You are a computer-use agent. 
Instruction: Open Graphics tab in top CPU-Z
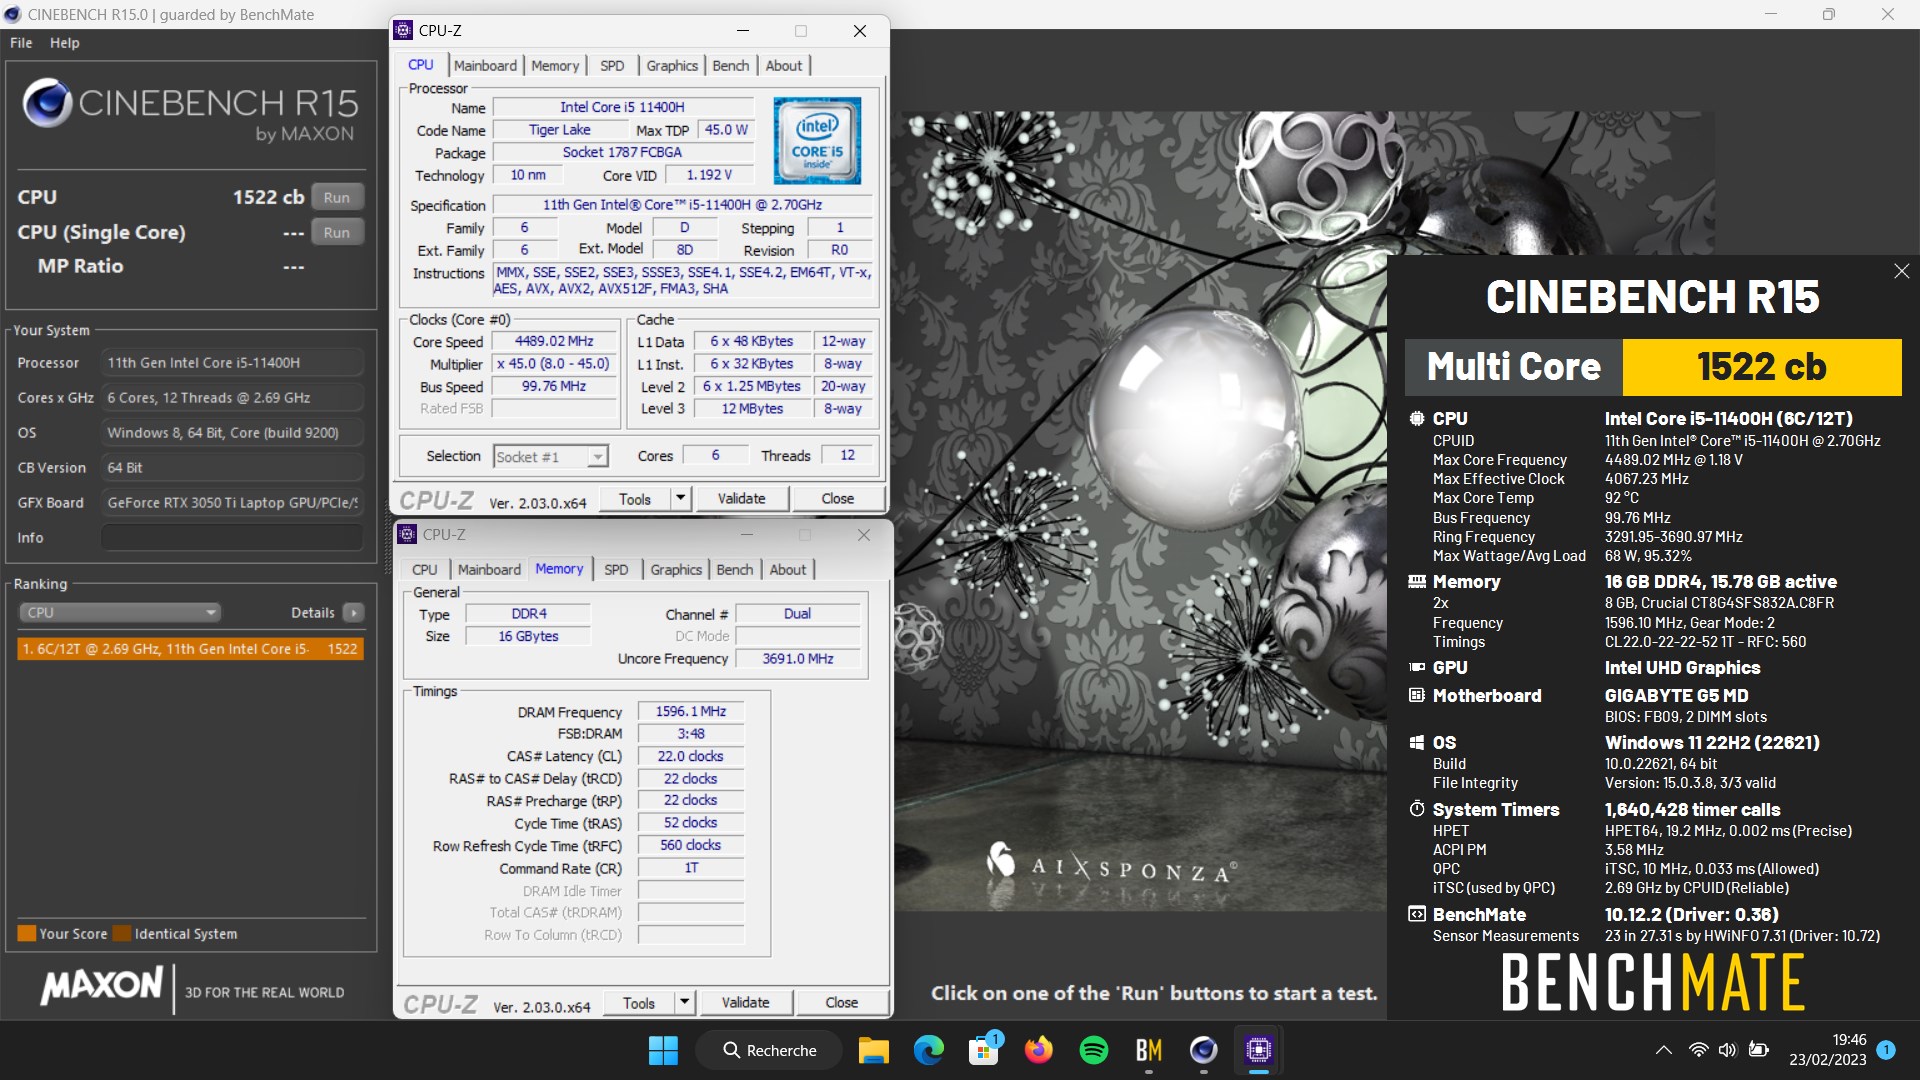pyautogui.click(x=672, y=65)
